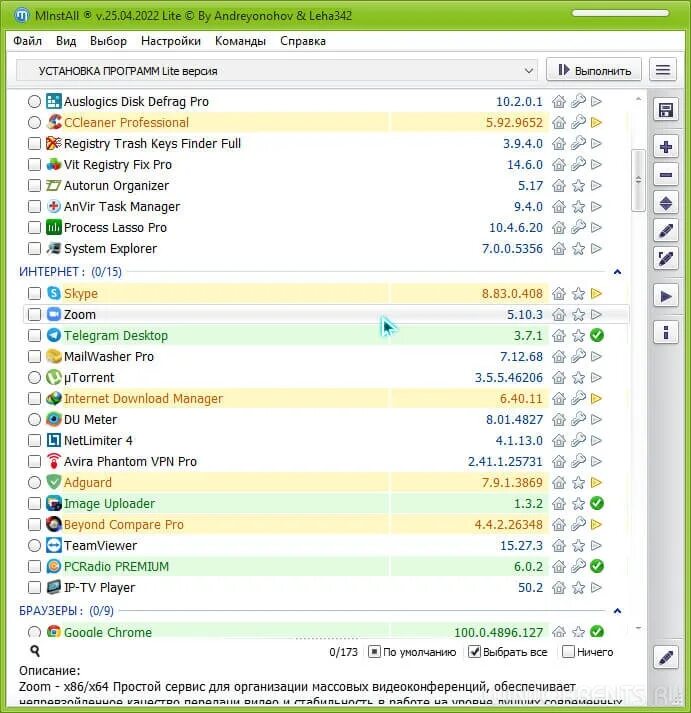Screen dimensions: 691x713
Task: Open the Настройки menu
Action: (x=171, y=41)
